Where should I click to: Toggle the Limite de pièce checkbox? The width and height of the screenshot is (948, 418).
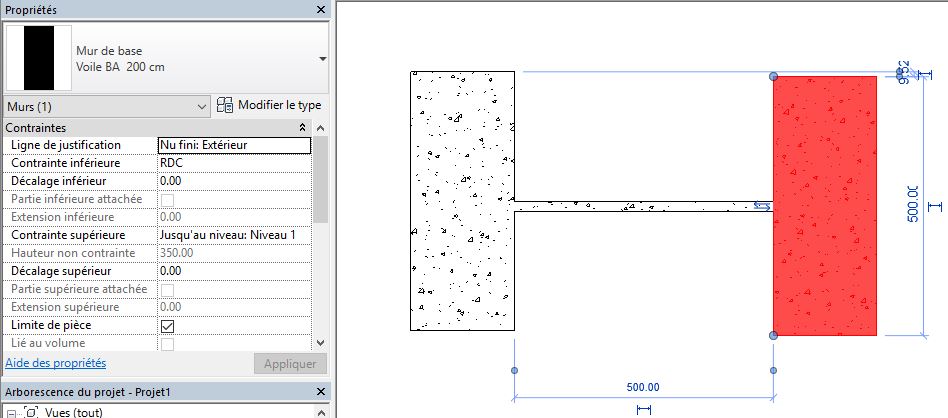point(168,326)
